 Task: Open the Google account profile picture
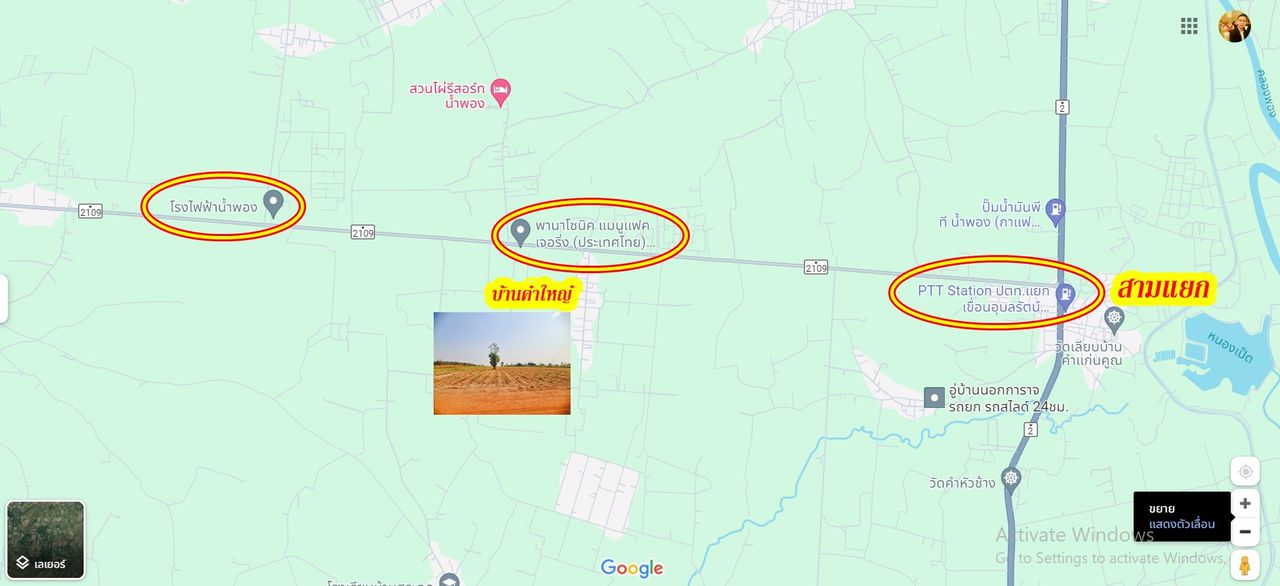[x=1235, y=26]
